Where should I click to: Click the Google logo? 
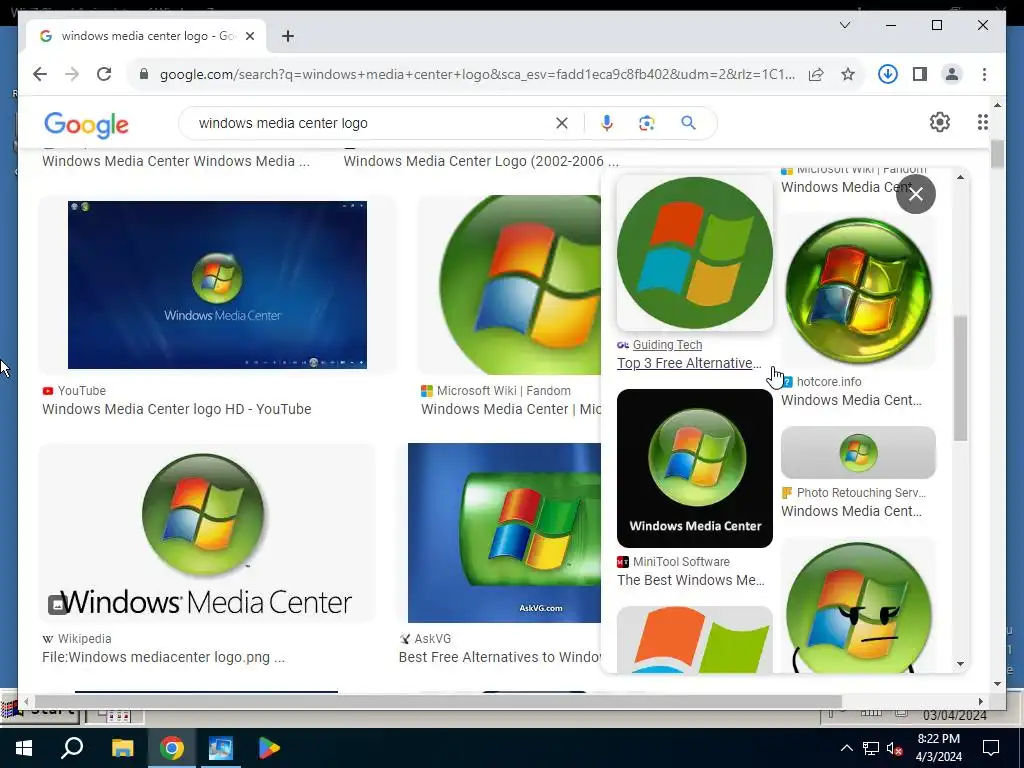(86, 124)
